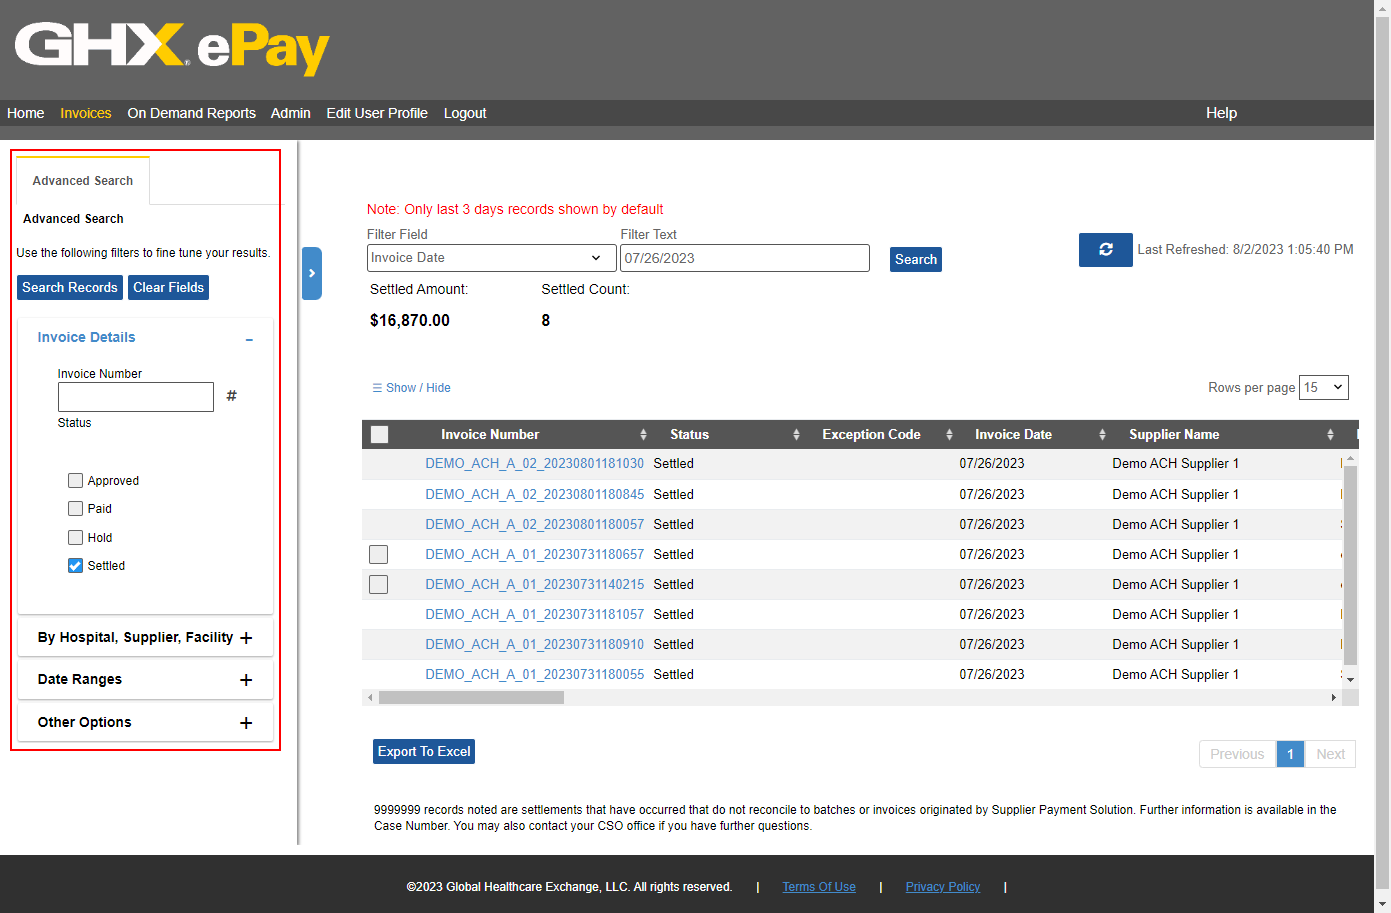Toggle the select-all checkbox in table header
The width and height of the screenshot is (1391, 913).
(x=379, y=435)
